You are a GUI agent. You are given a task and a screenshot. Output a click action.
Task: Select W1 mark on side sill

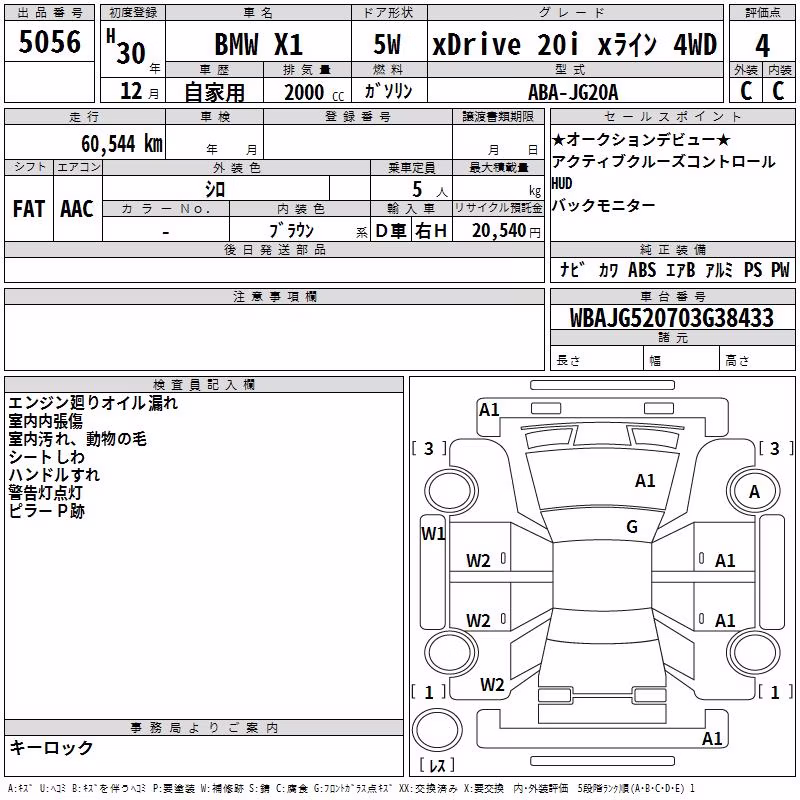click(433, 534)
